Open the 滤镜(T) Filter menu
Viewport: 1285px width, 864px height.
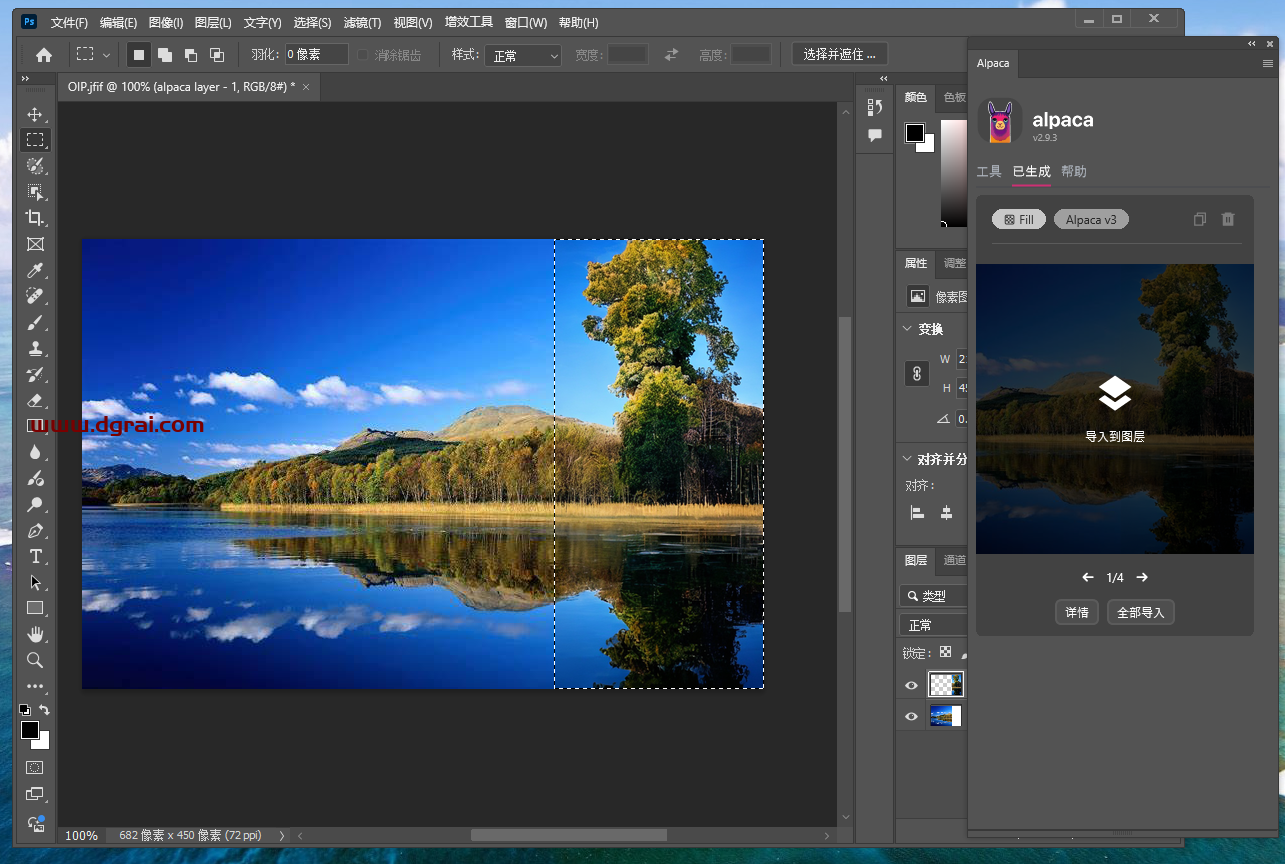click(x=362, y=22)
